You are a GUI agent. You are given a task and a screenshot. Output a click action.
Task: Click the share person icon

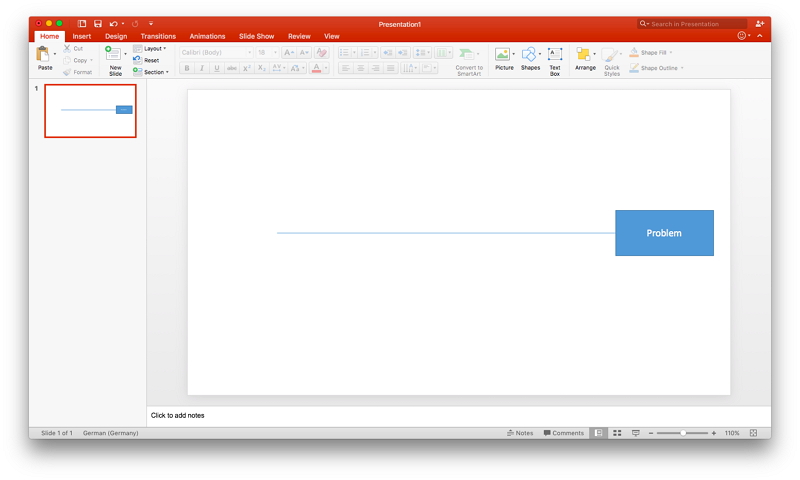pos(760,23)
